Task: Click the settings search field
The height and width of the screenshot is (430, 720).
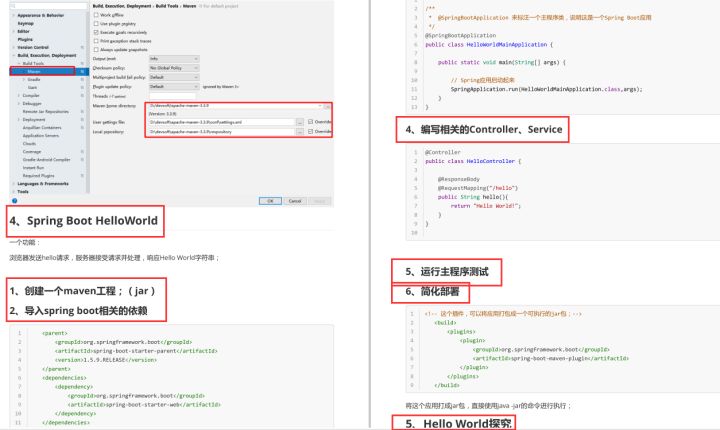Action: tap(48, 6)
